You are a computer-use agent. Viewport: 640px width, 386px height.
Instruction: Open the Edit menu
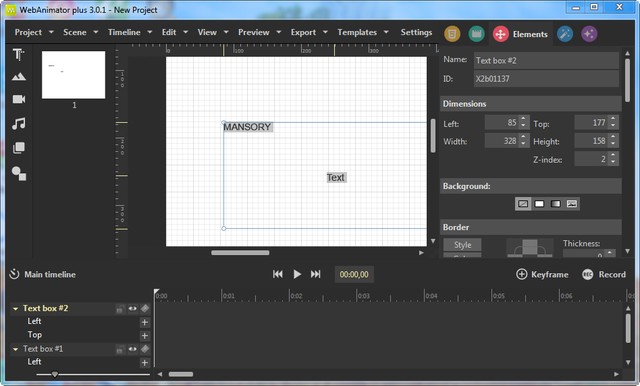(x=169, y=32)
